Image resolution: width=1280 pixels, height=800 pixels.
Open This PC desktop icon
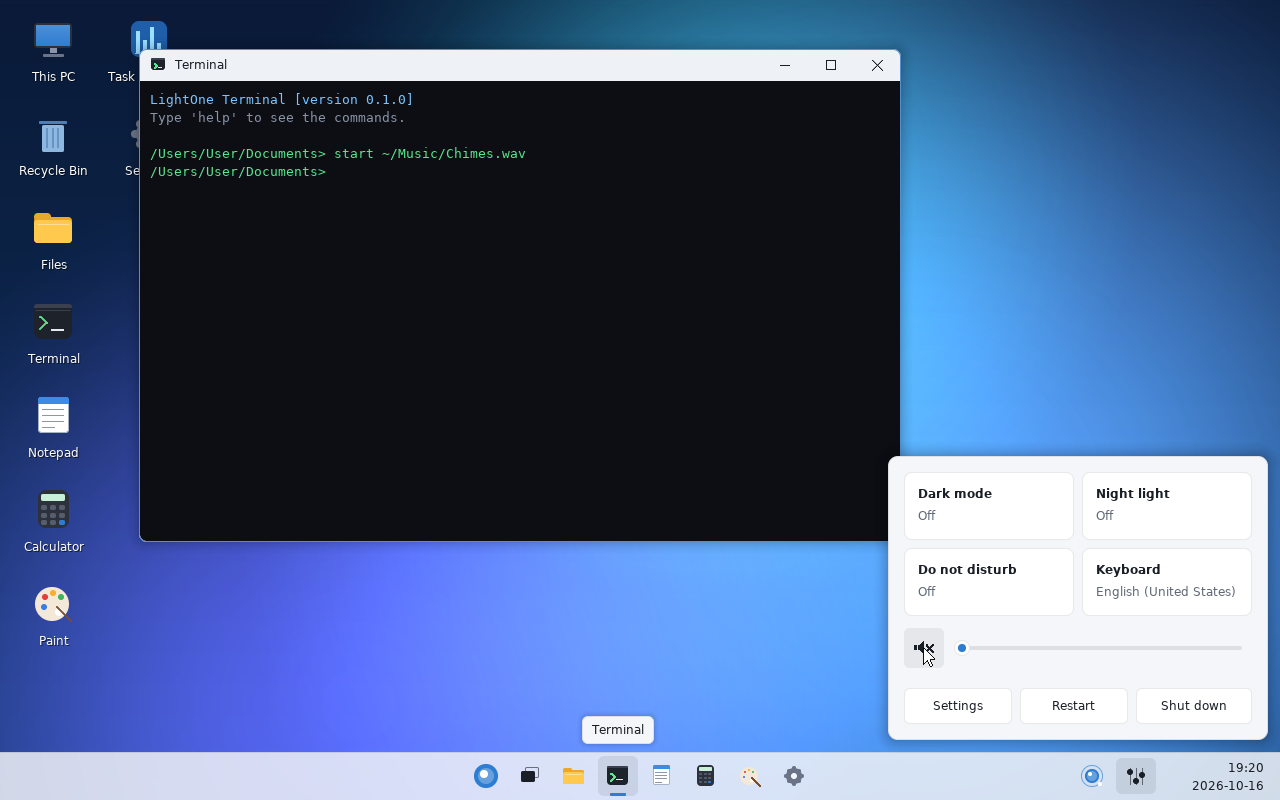(x=53, y=52)
